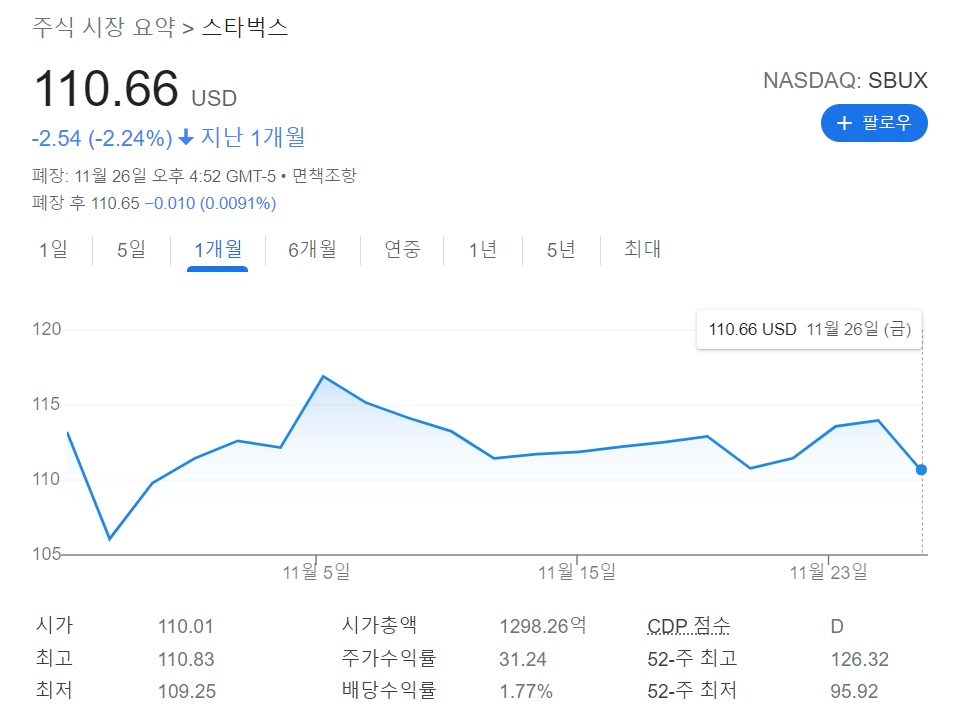Select the 1개월 time range tab
Viewport: 965px width, 723px height.
[218, 250]
